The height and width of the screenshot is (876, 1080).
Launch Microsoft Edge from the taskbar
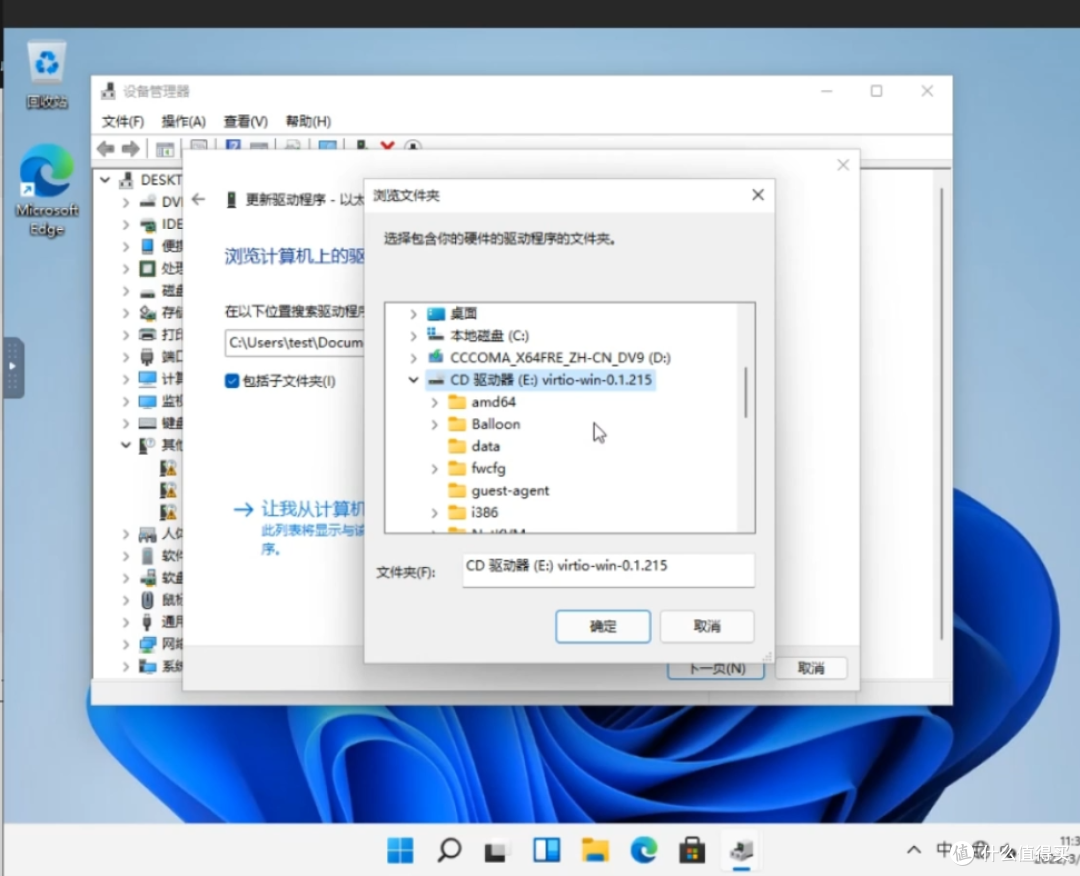point(644,850)
